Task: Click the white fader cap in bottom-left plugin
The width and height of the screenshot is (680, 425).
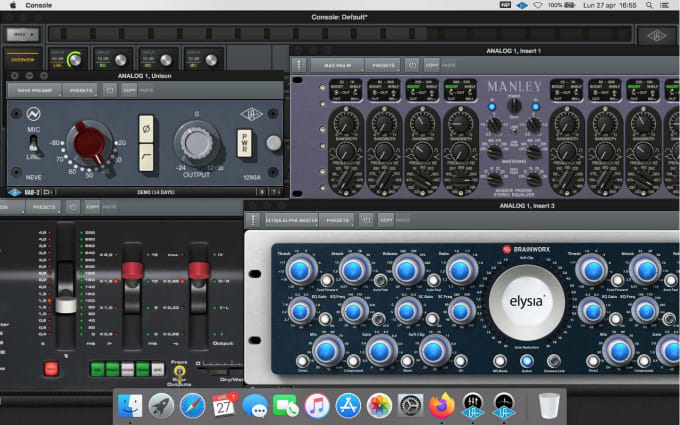Action: pyautogui.click(x=66, y=304)
